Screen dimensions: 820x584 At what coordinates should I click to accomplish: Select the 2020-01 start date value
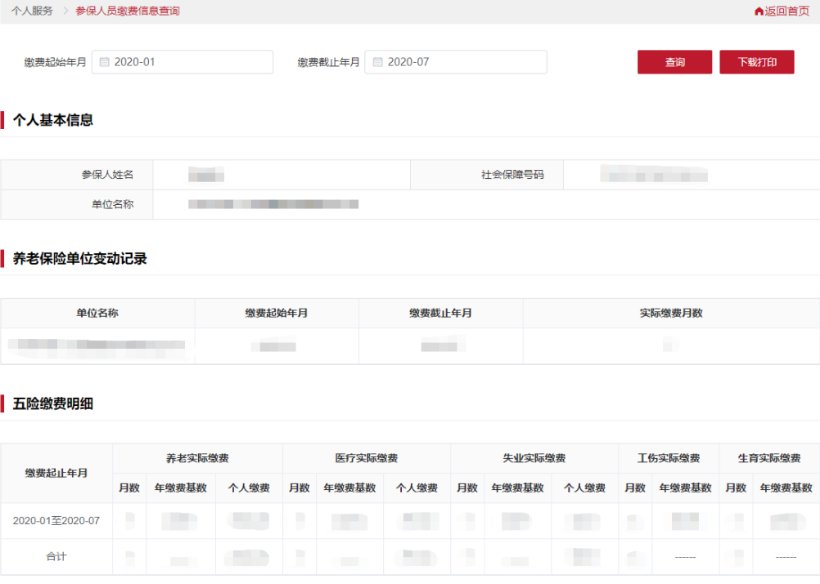click(x=135, y=62)
